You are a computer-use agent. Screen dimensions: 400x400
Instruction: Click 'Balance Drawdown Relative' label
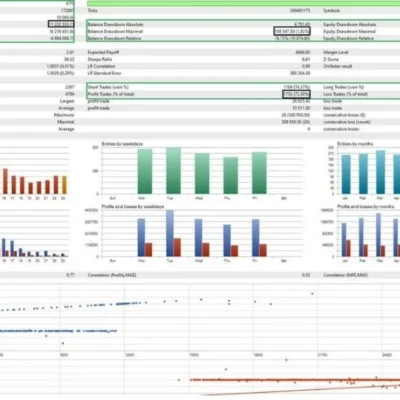click(114, 38)
